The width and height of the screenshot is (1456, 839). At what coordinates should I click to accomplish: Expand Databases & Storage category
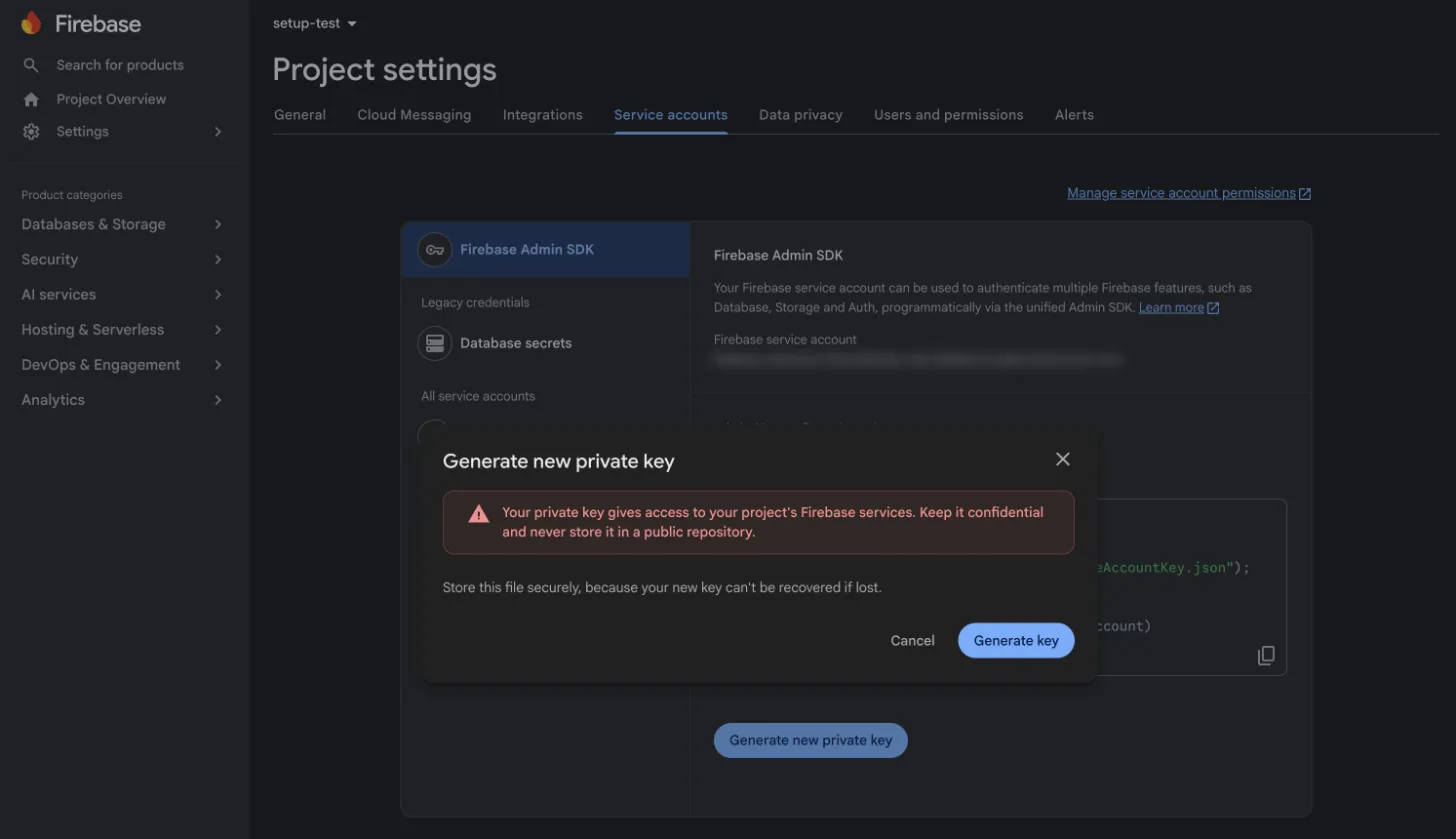218,225
